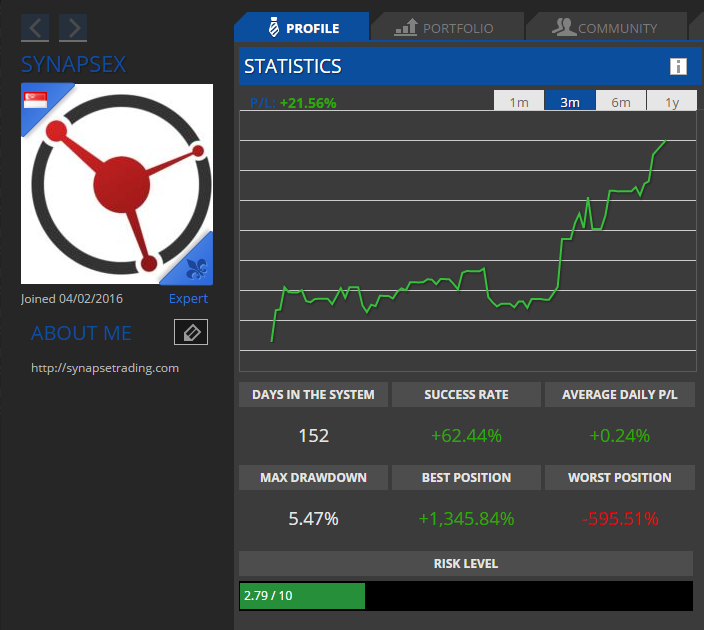This screenshot has height=630, width=704.
Task: Select the 1m chart period
Action: click(519, 102)
